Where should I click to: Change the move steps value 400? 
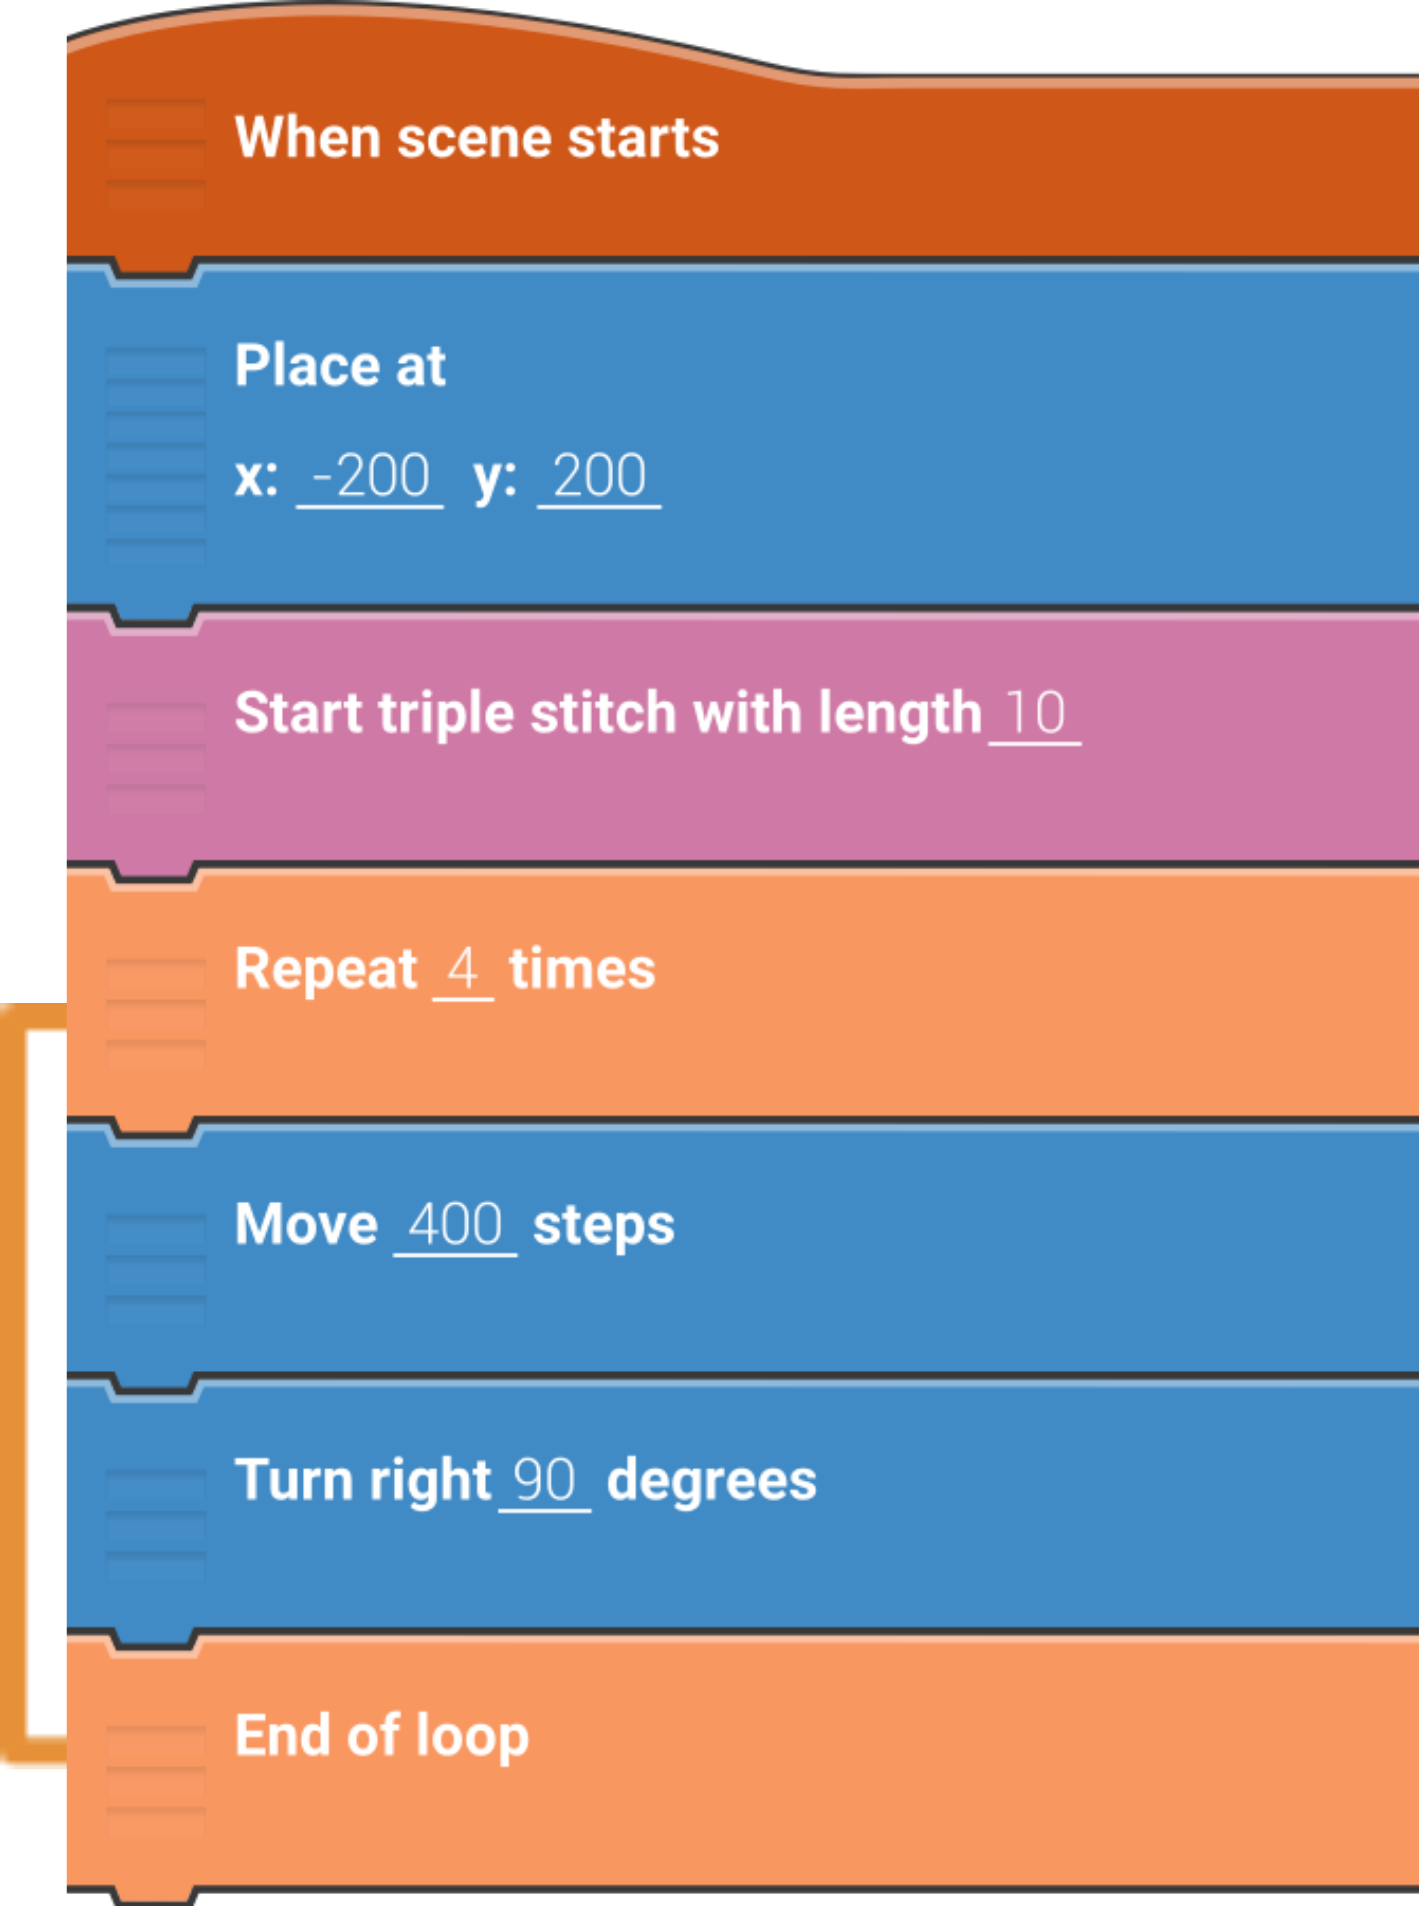click(x=455, y=1225)
